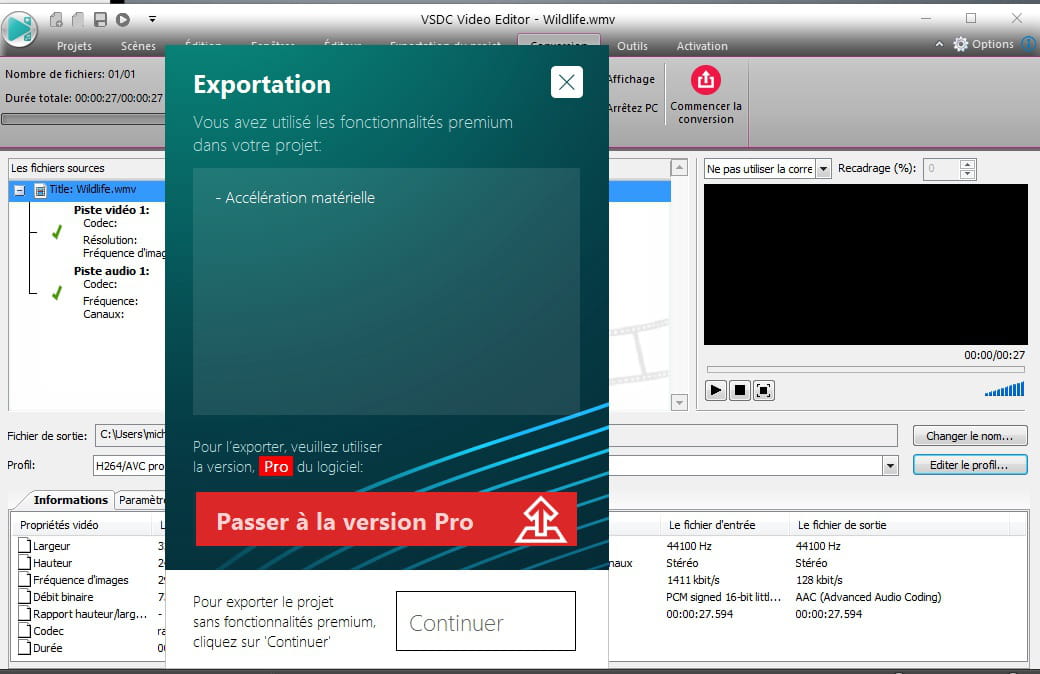Click the source list scroll-down arrow
Screen dimensions: 1040x674
tap(679, 402)
